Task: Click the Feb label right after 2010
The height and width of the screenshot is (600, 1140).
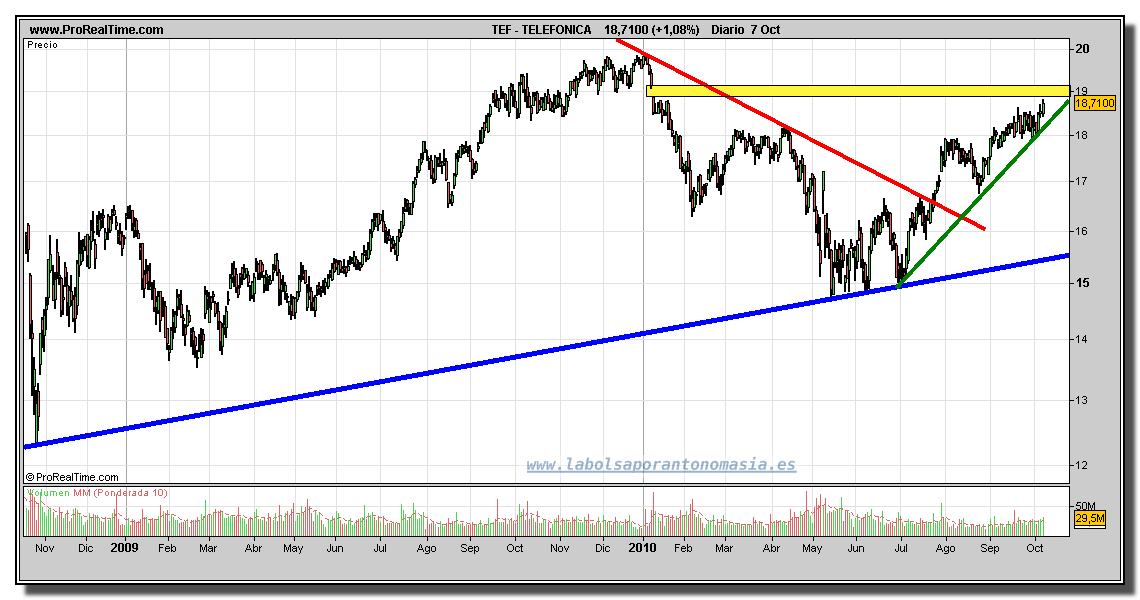Action: (x=683, y=548)
